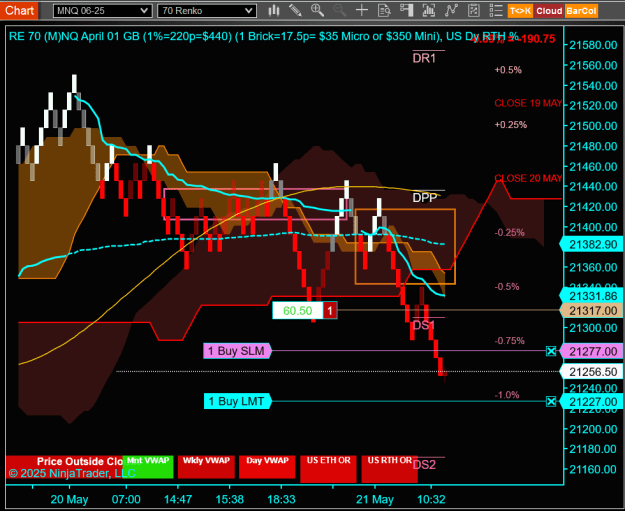Click the DS1 pivot label
The width and height of the screenshot is (625, 511).
click(424, 325)
